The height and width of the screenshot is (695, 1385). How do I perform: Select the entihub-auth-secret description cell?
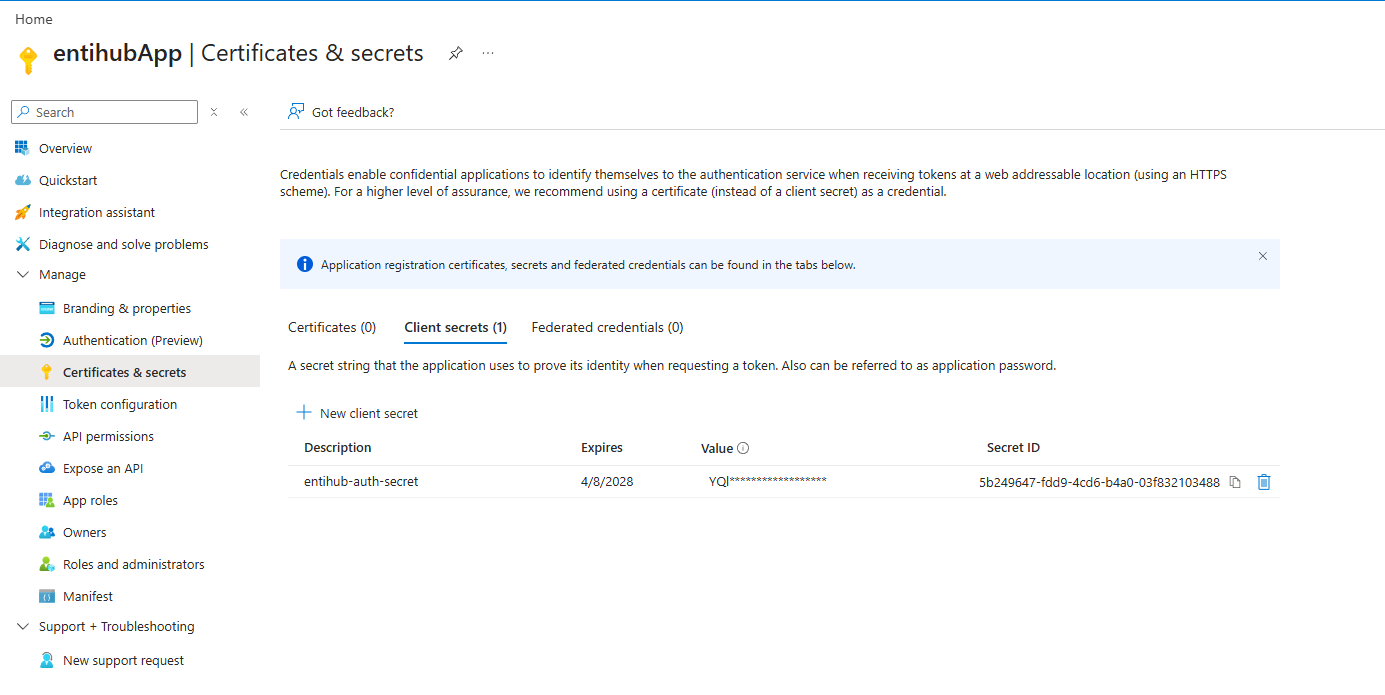point(361,481)
